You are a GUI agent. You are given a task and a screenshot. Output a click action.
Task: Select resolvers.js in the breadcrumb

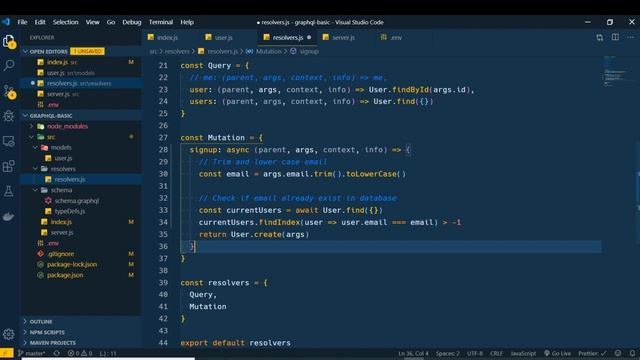[222, 51]
